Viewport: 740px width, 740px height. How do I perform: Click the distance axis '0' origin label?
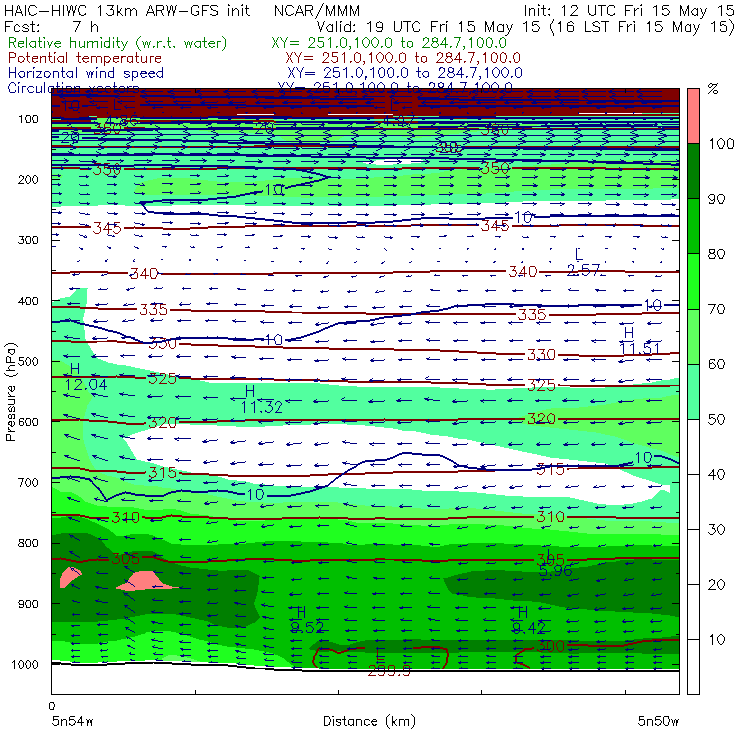[x=52, y=706]
